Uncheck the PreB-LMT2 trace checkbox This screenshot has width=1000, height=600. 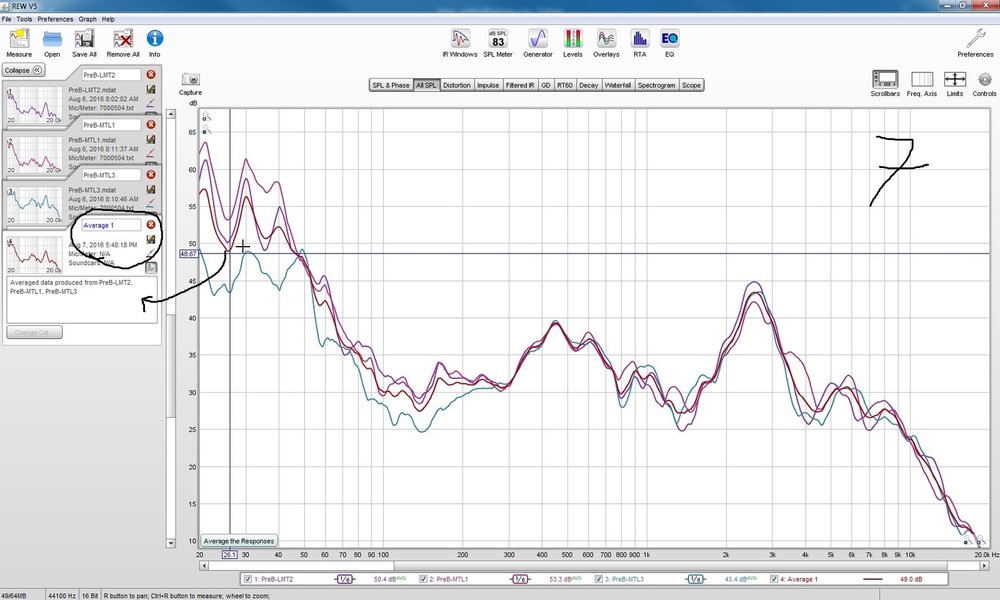[x=248, y=579]
